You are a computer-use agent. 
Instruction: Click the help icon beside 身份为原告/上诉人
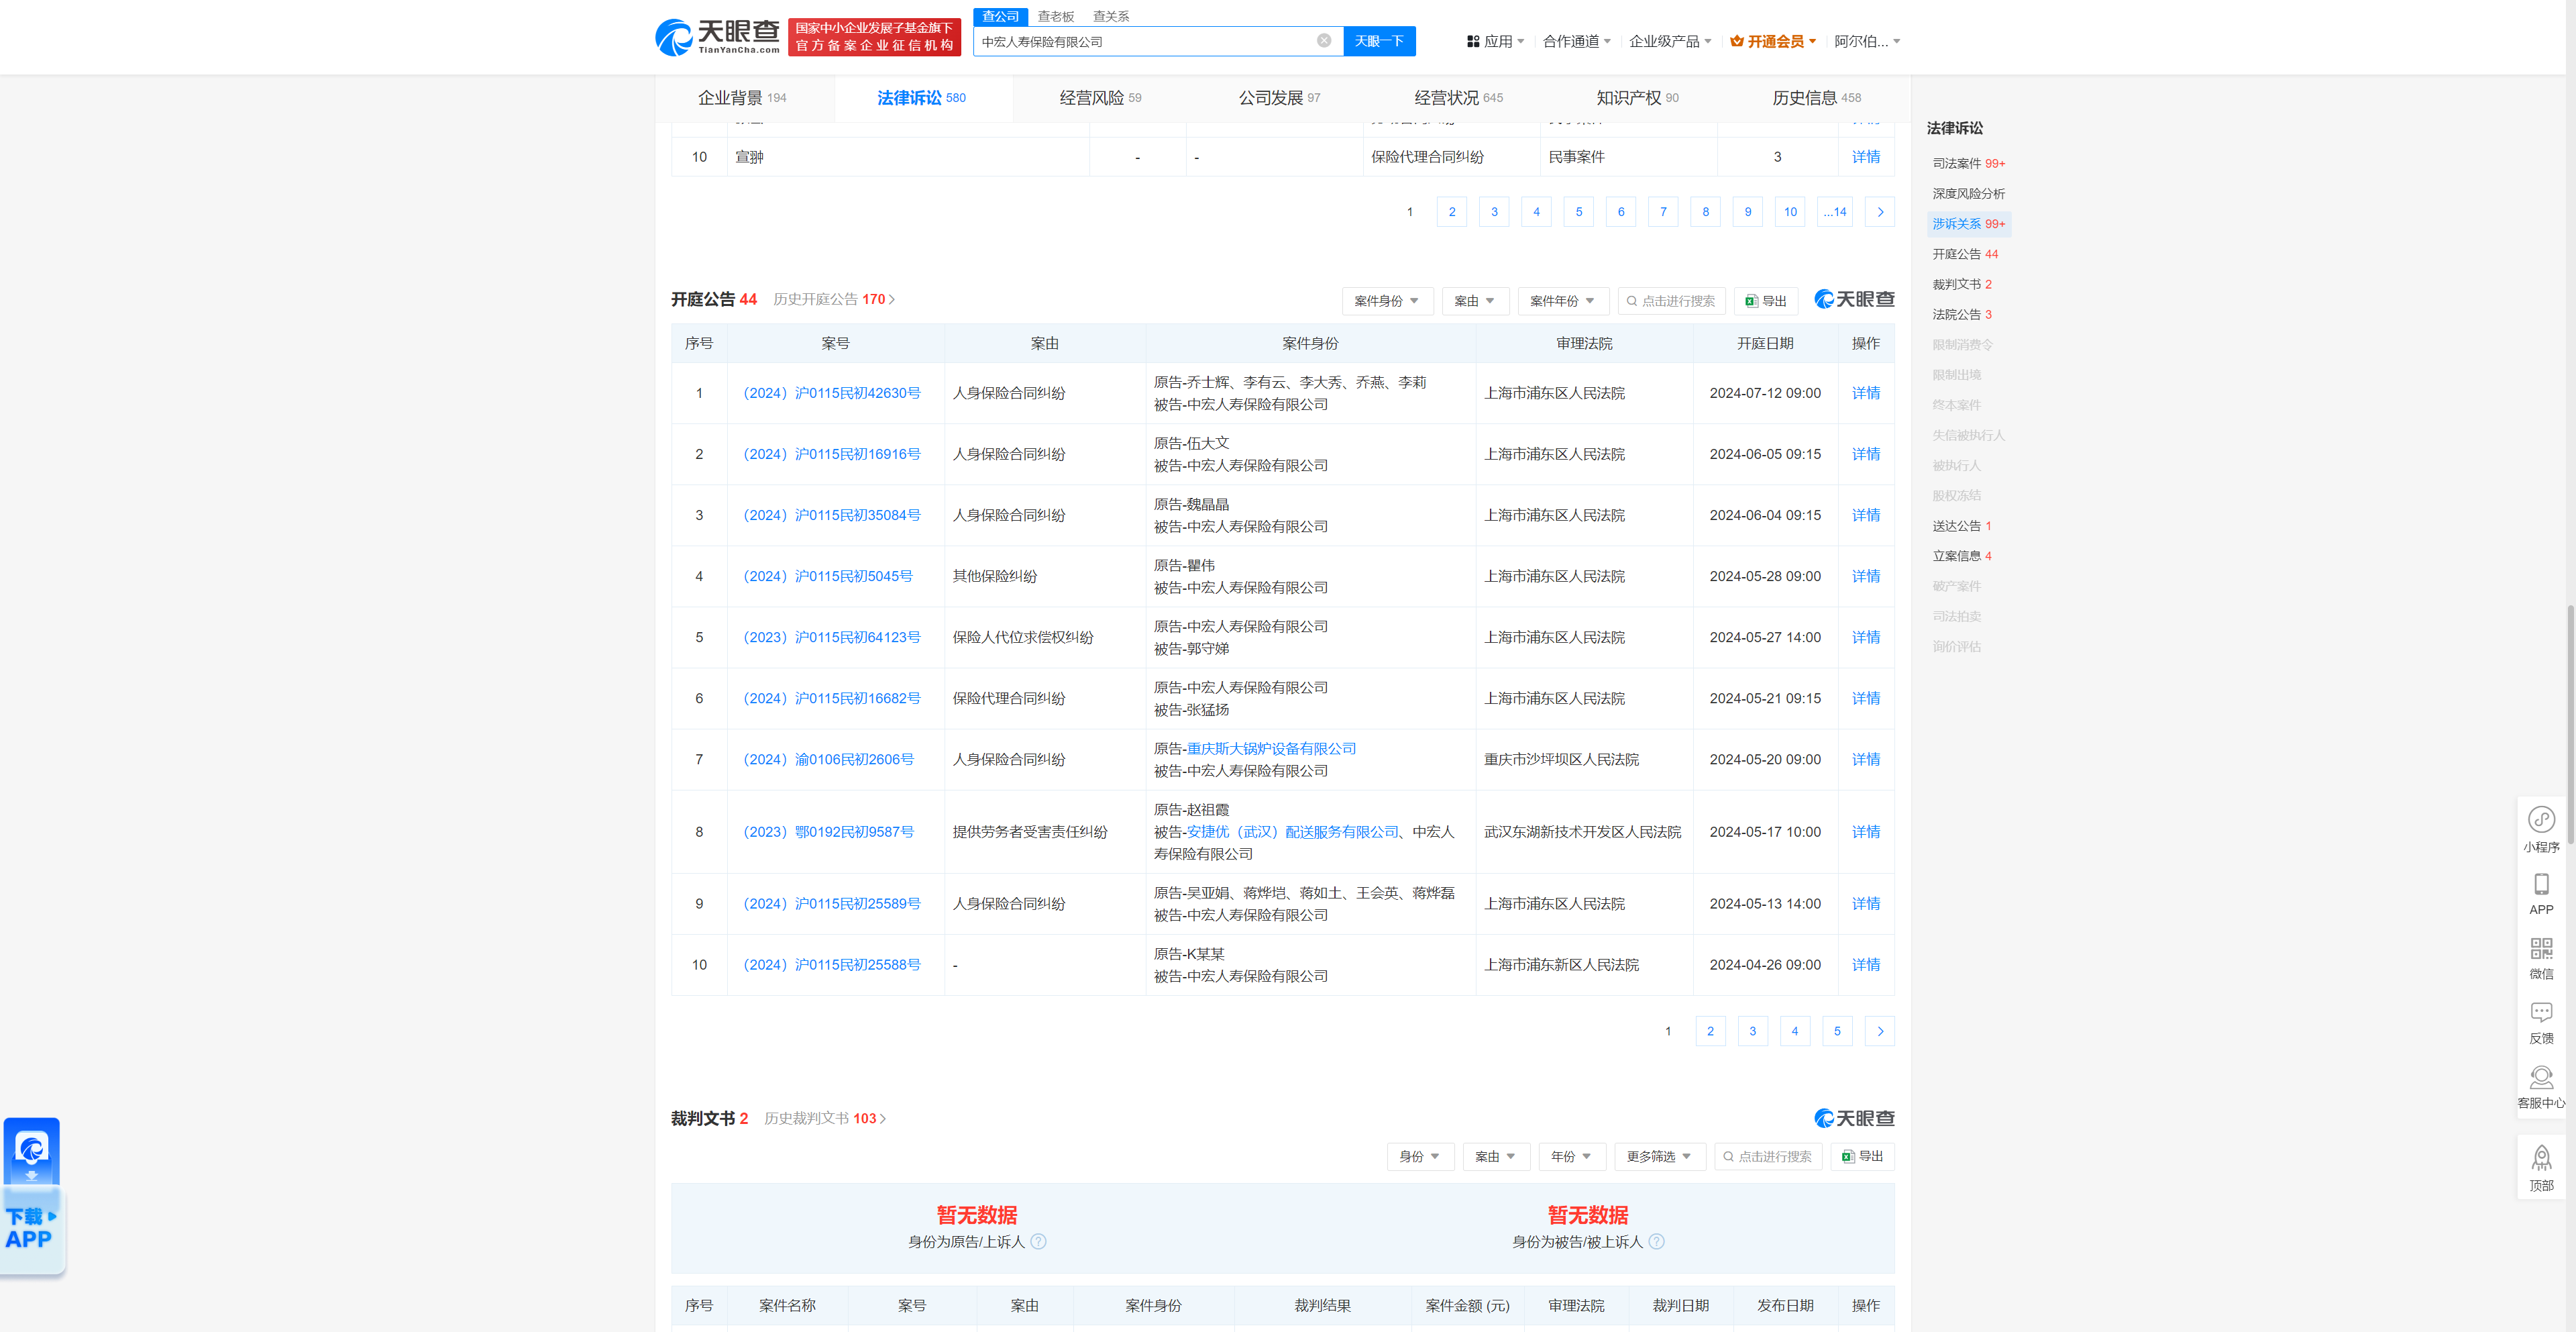(1039, 1242)
